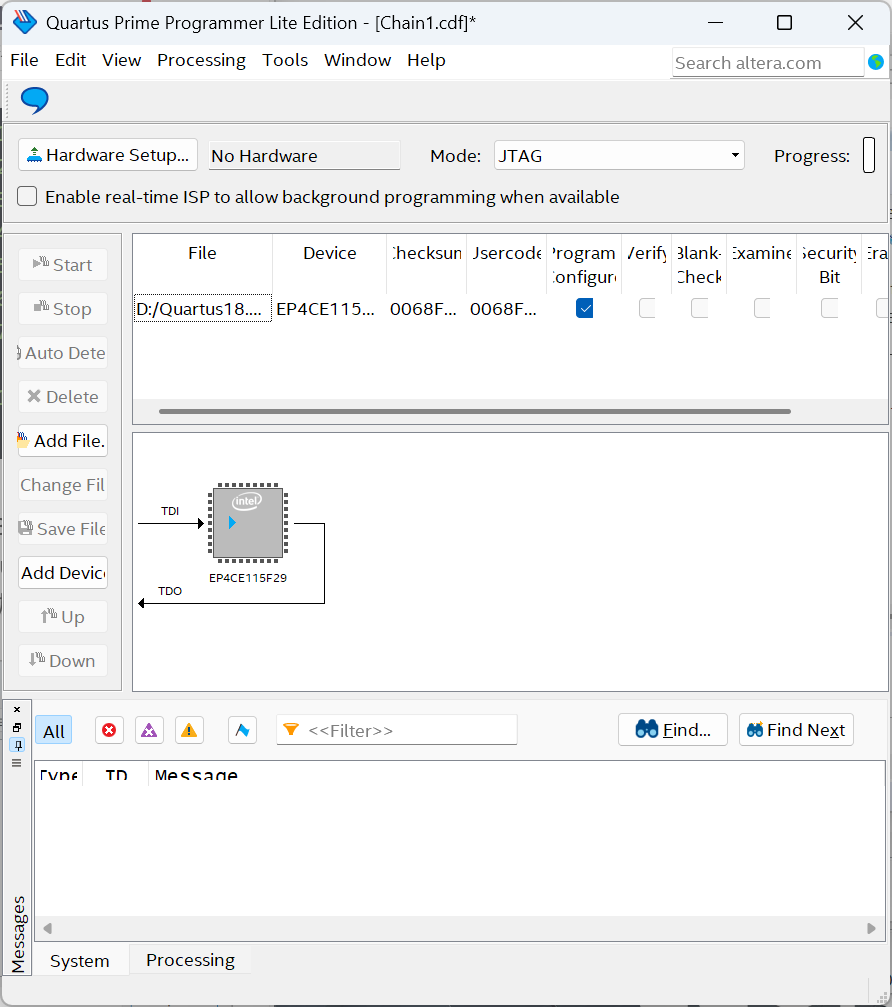
Task: Tick the Blank-Check checkbox
Action: pos(699,308)
